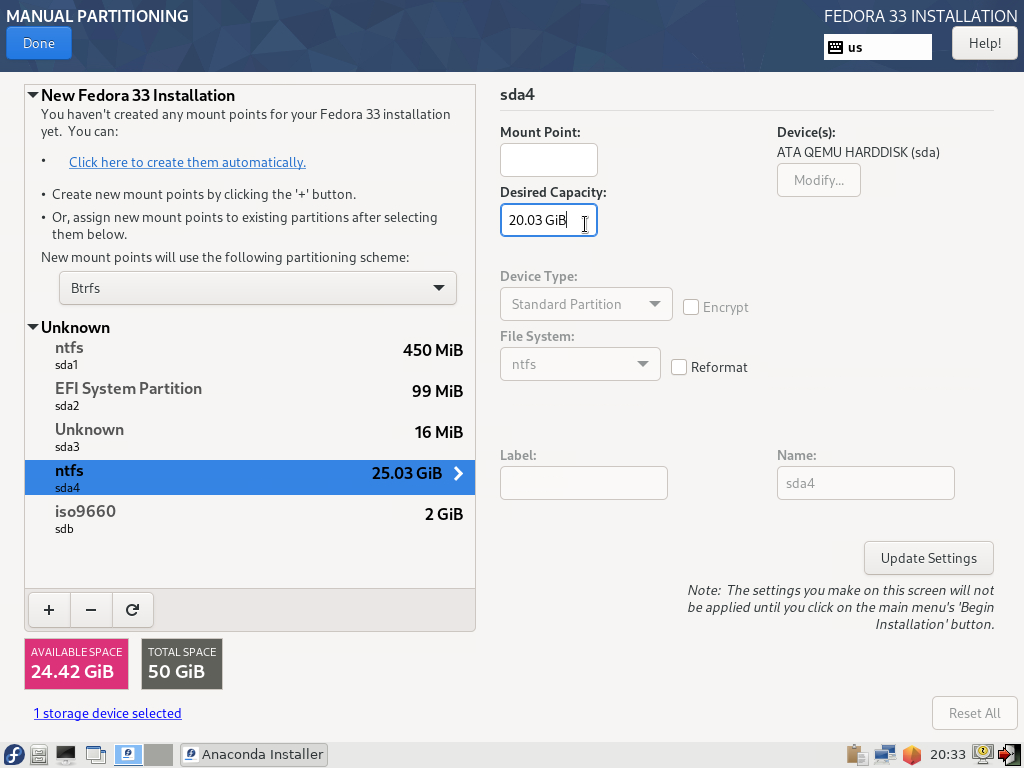
Task: Open the File System ntfs dropdown
Action: 580,364
